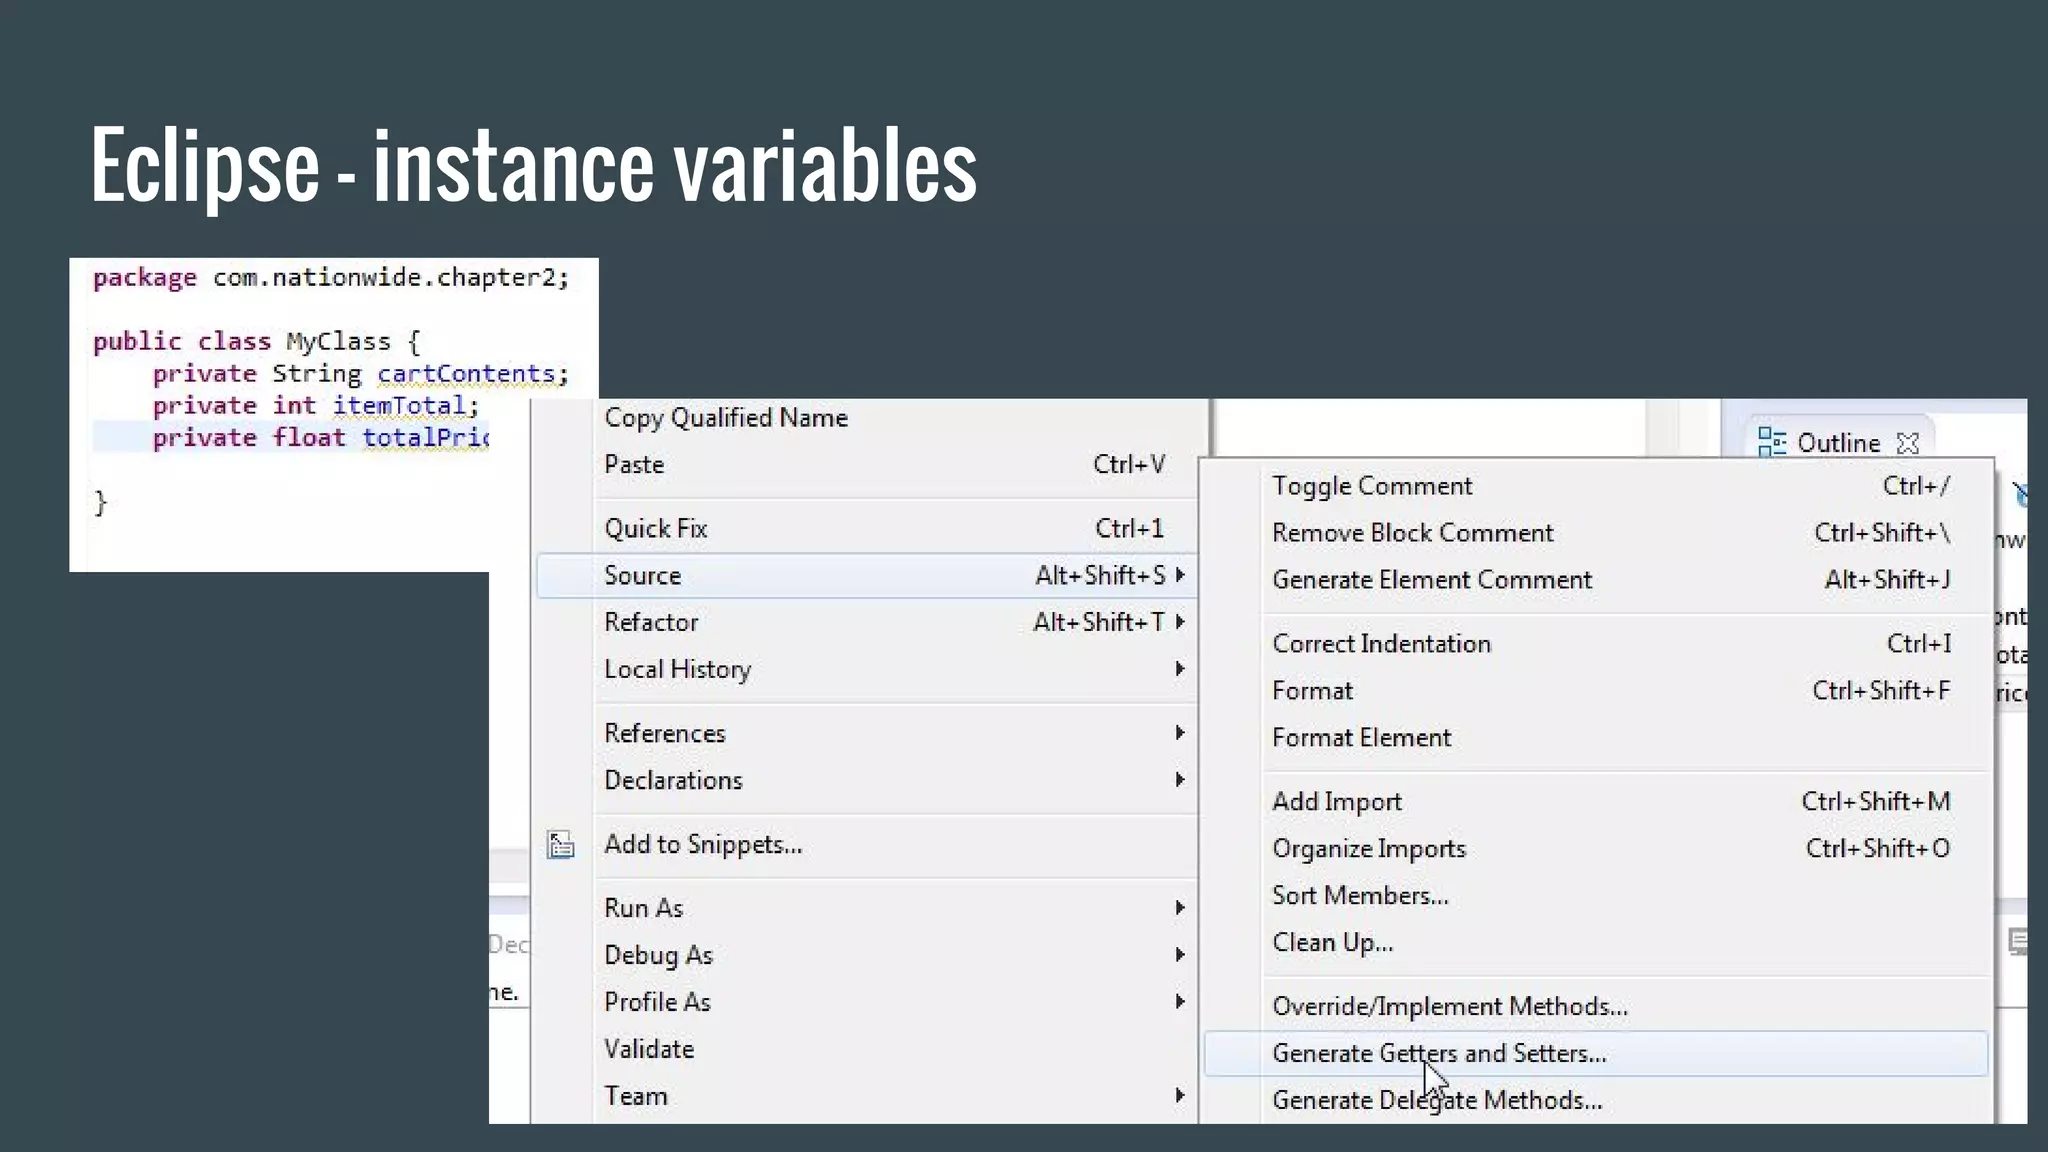2048x1152 pixels.
Task: Select Format from the submenu
Action: coord(1312,691)
